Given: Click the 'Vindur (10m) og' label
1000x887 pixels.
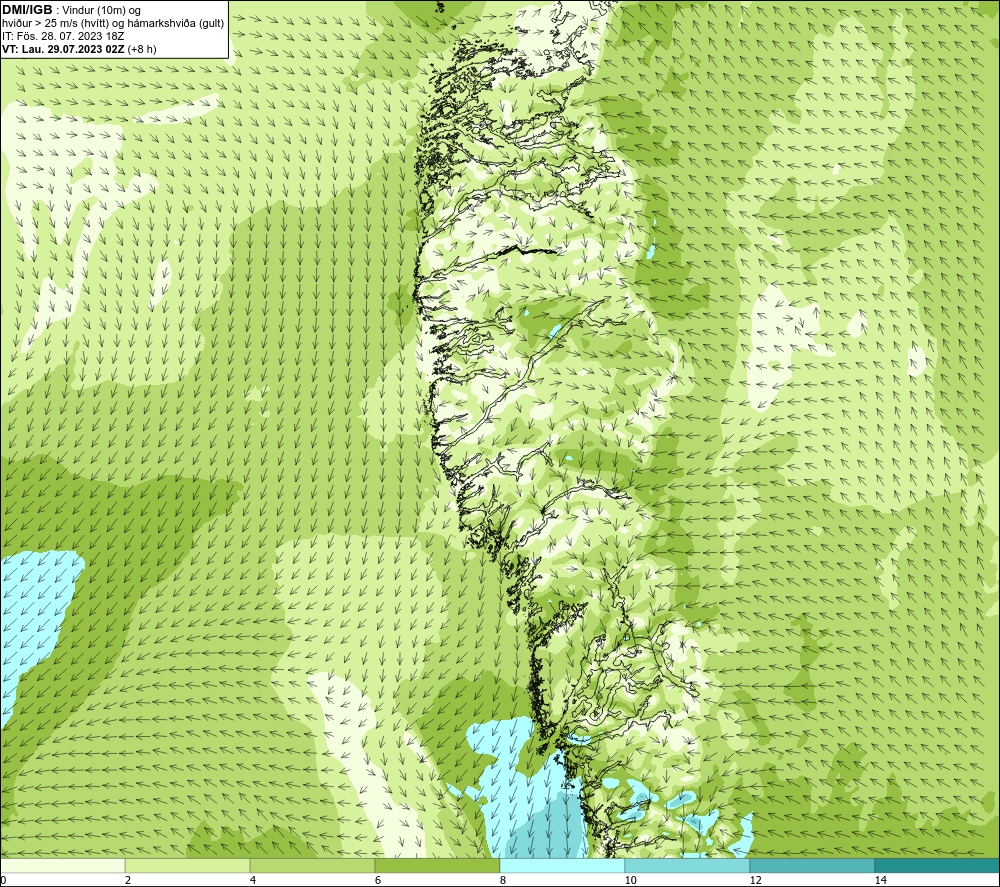Looking at the screenshot, I should pos(101,10).
